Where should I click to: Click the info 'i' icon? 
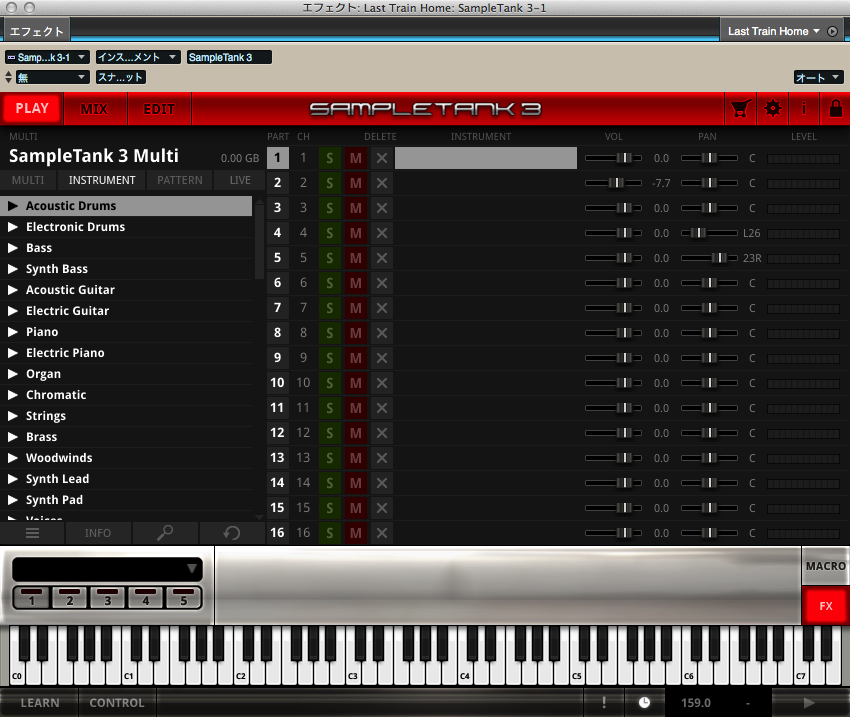pyautogui.click(x=803, y=109)
